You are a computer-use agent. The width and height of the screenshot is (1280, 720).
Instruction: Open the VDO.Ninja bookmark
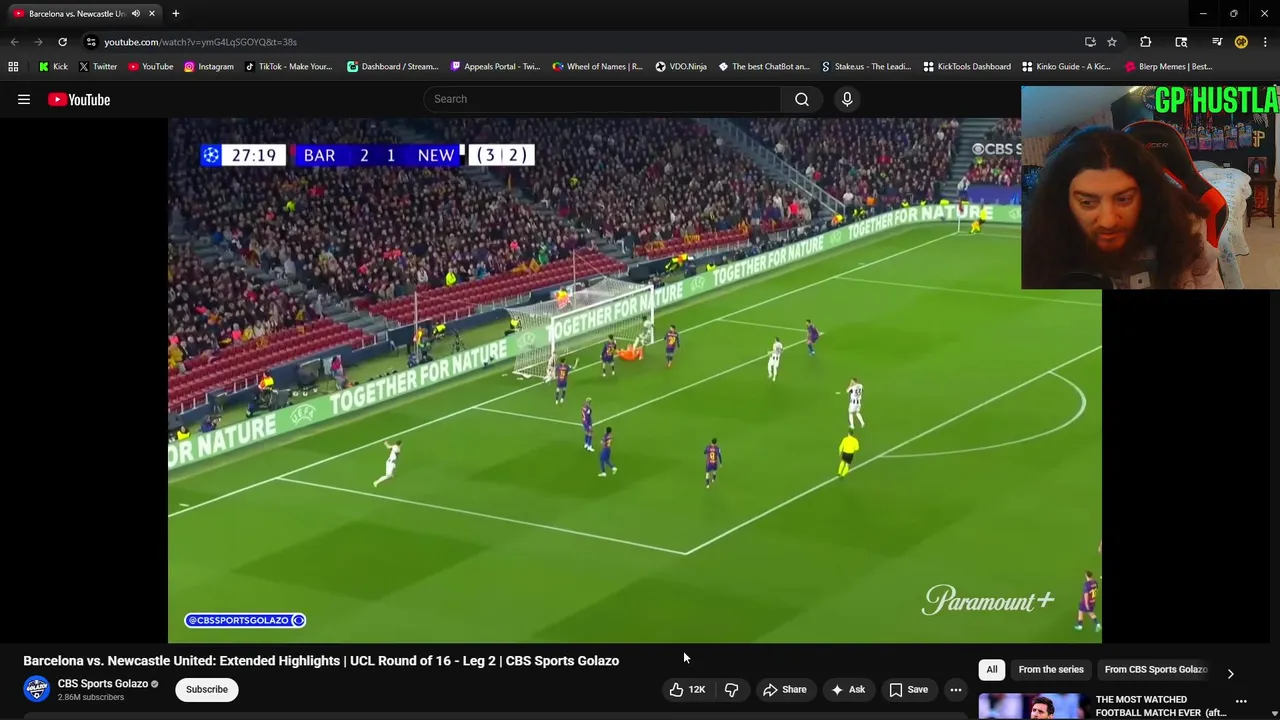(681, 66)
